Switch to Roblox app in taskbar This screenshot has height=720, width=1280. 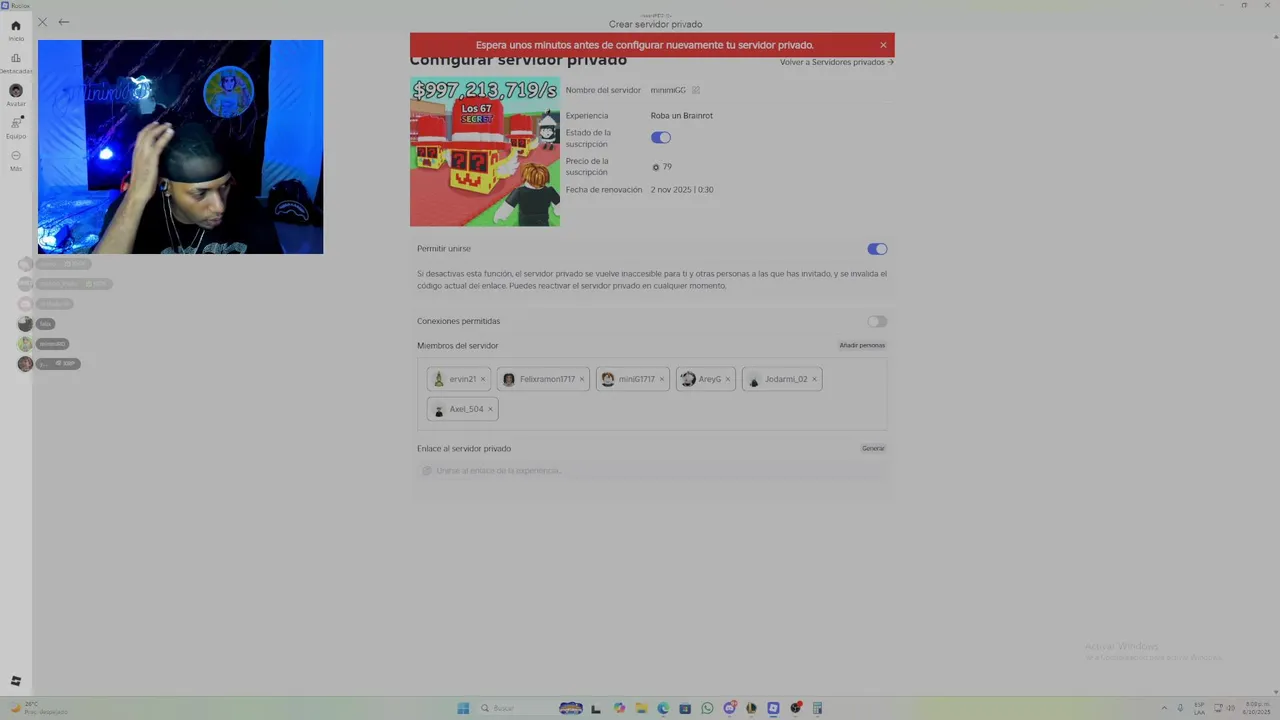point(773,708)
